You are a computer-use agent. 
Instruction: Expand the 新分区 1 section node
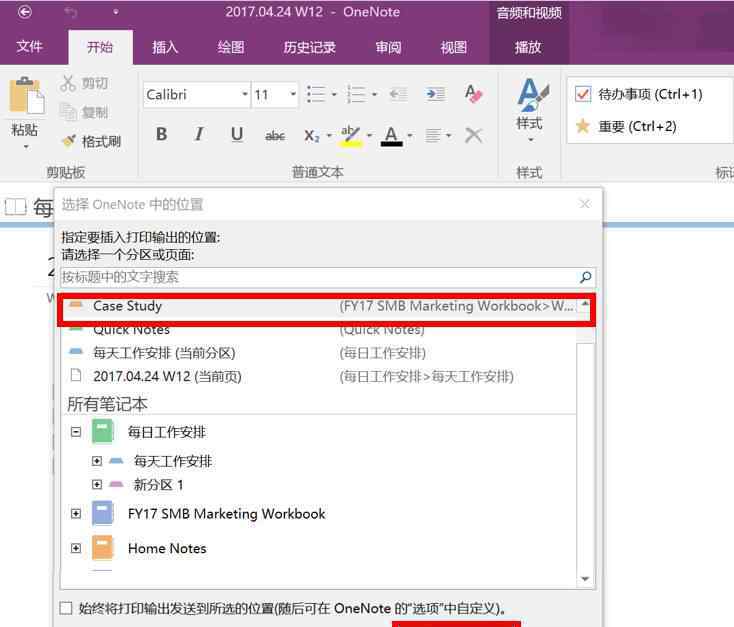tap(97, 484)
